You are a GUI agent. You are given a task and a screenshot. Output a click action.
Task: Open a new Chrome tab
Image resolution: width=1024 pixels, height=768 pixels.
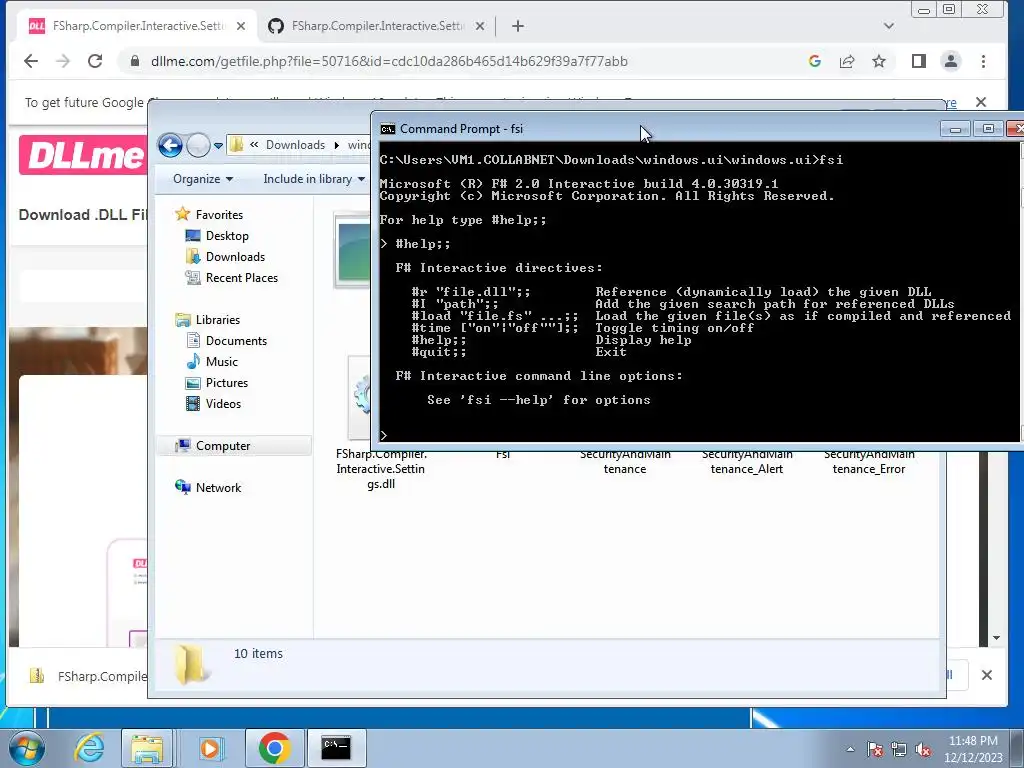[518, 26]
